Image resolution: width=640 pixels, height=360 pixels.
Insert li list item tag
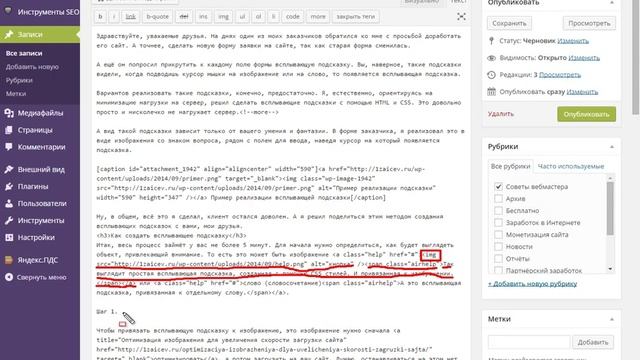click(x=273, y=17)
